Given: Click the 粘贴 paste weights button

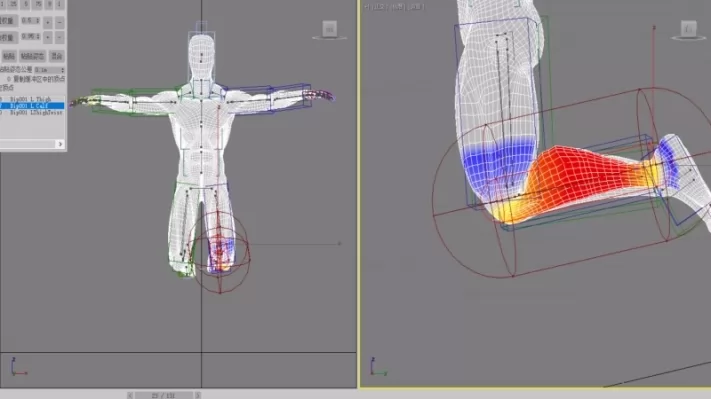Looking at the screenshot, I should (9, 56).
